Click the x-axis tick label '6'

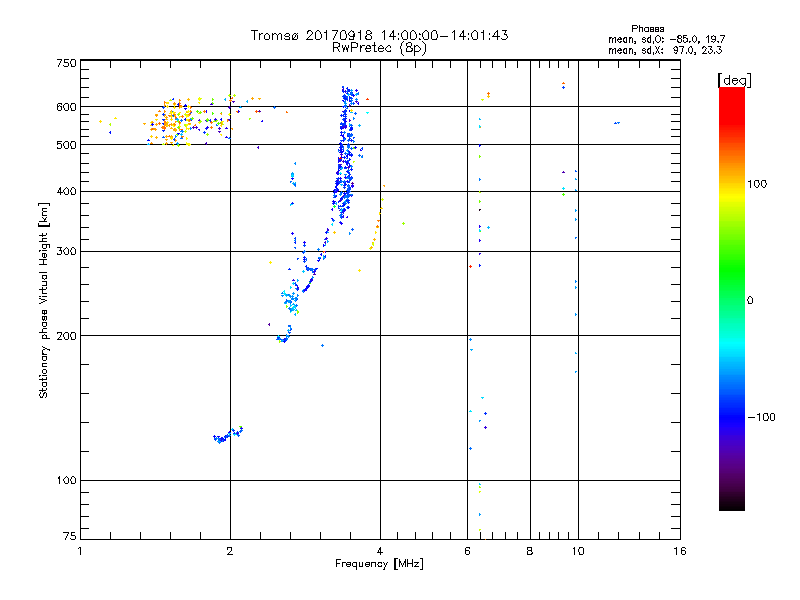coord(468,552)
